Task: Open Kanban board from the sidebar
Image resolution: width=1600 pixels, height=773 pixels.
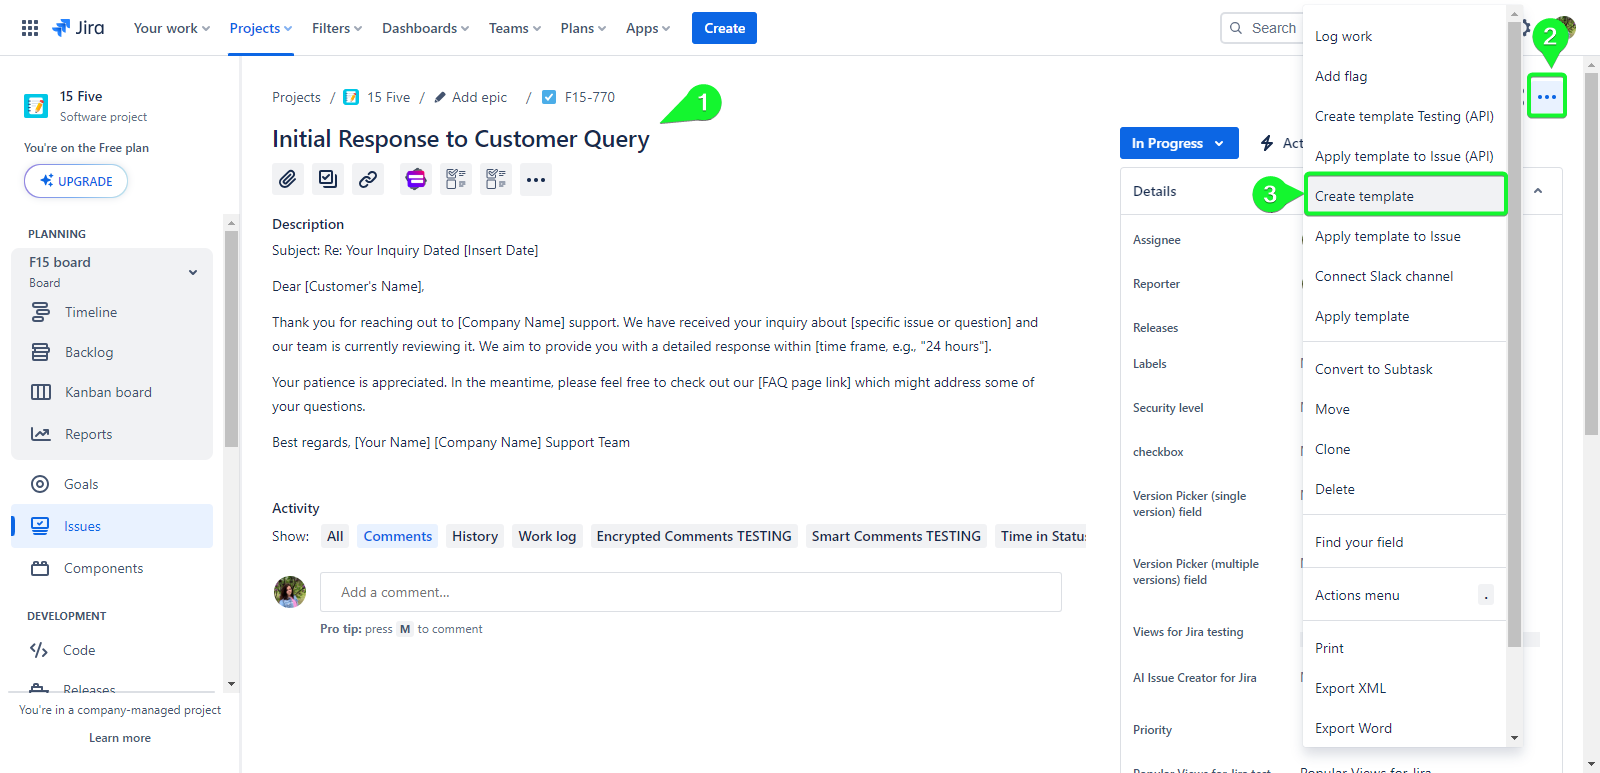Action: point(108,392)
